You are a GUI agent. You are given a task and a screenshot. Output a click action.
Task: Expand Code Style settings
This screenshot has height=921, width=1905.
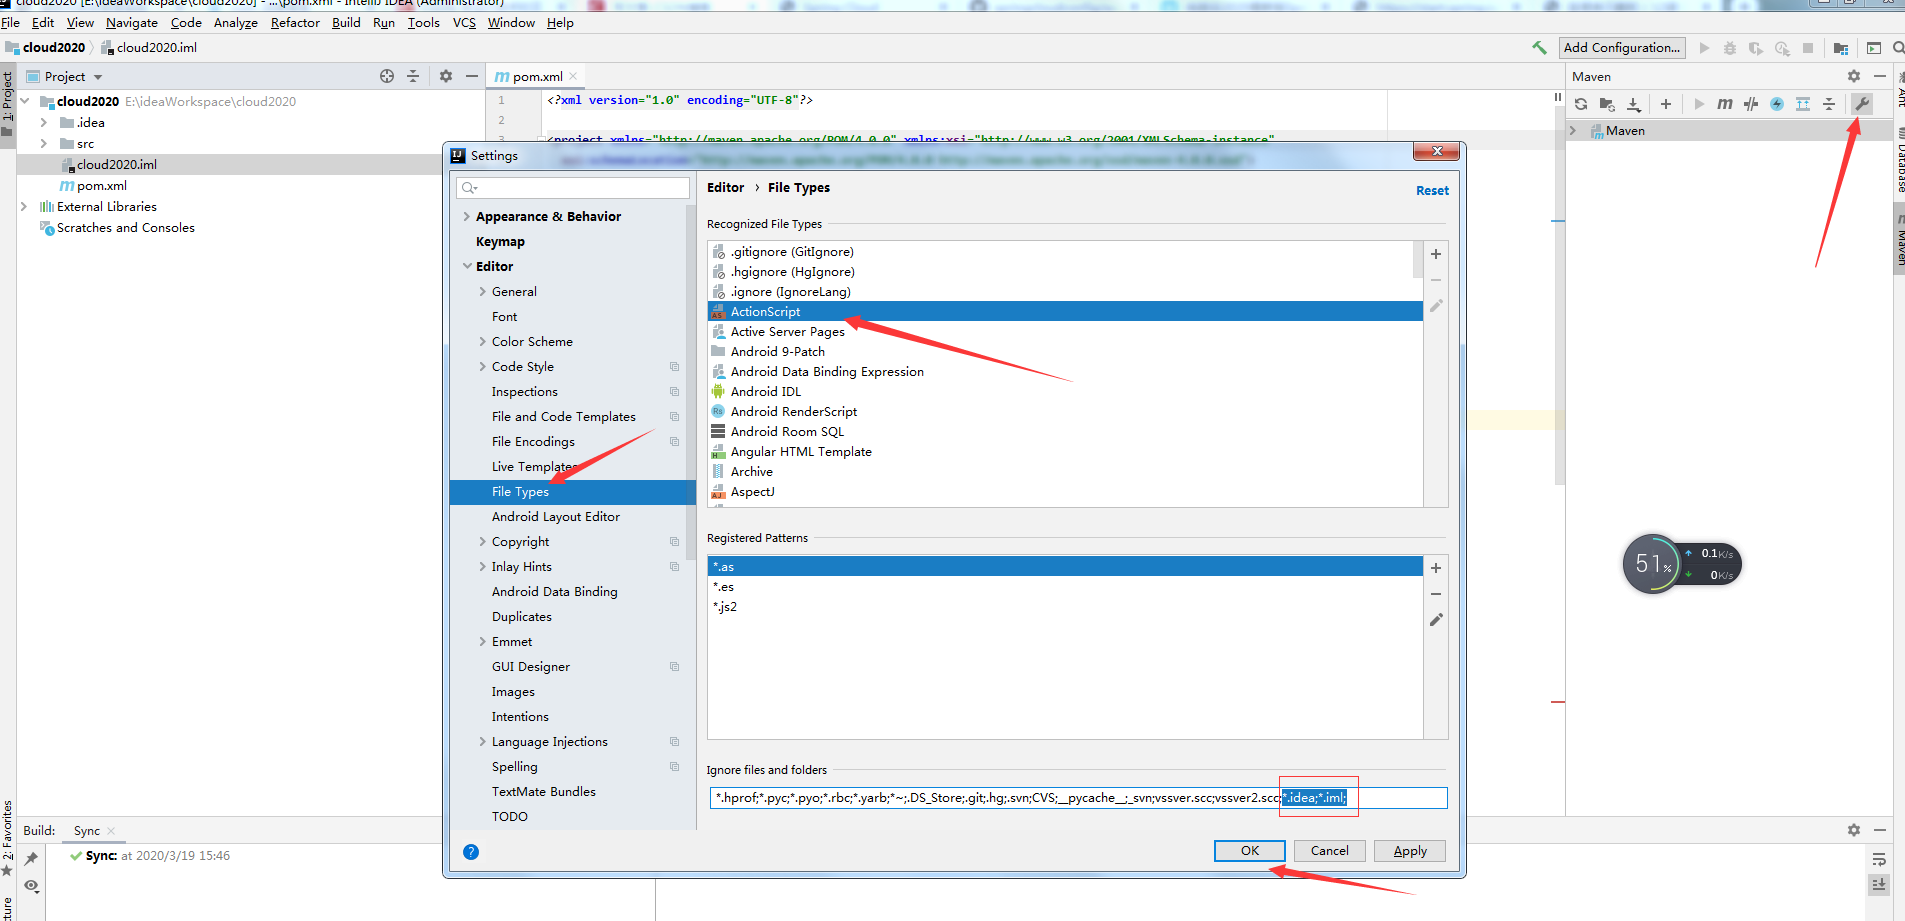pos(483,366)
